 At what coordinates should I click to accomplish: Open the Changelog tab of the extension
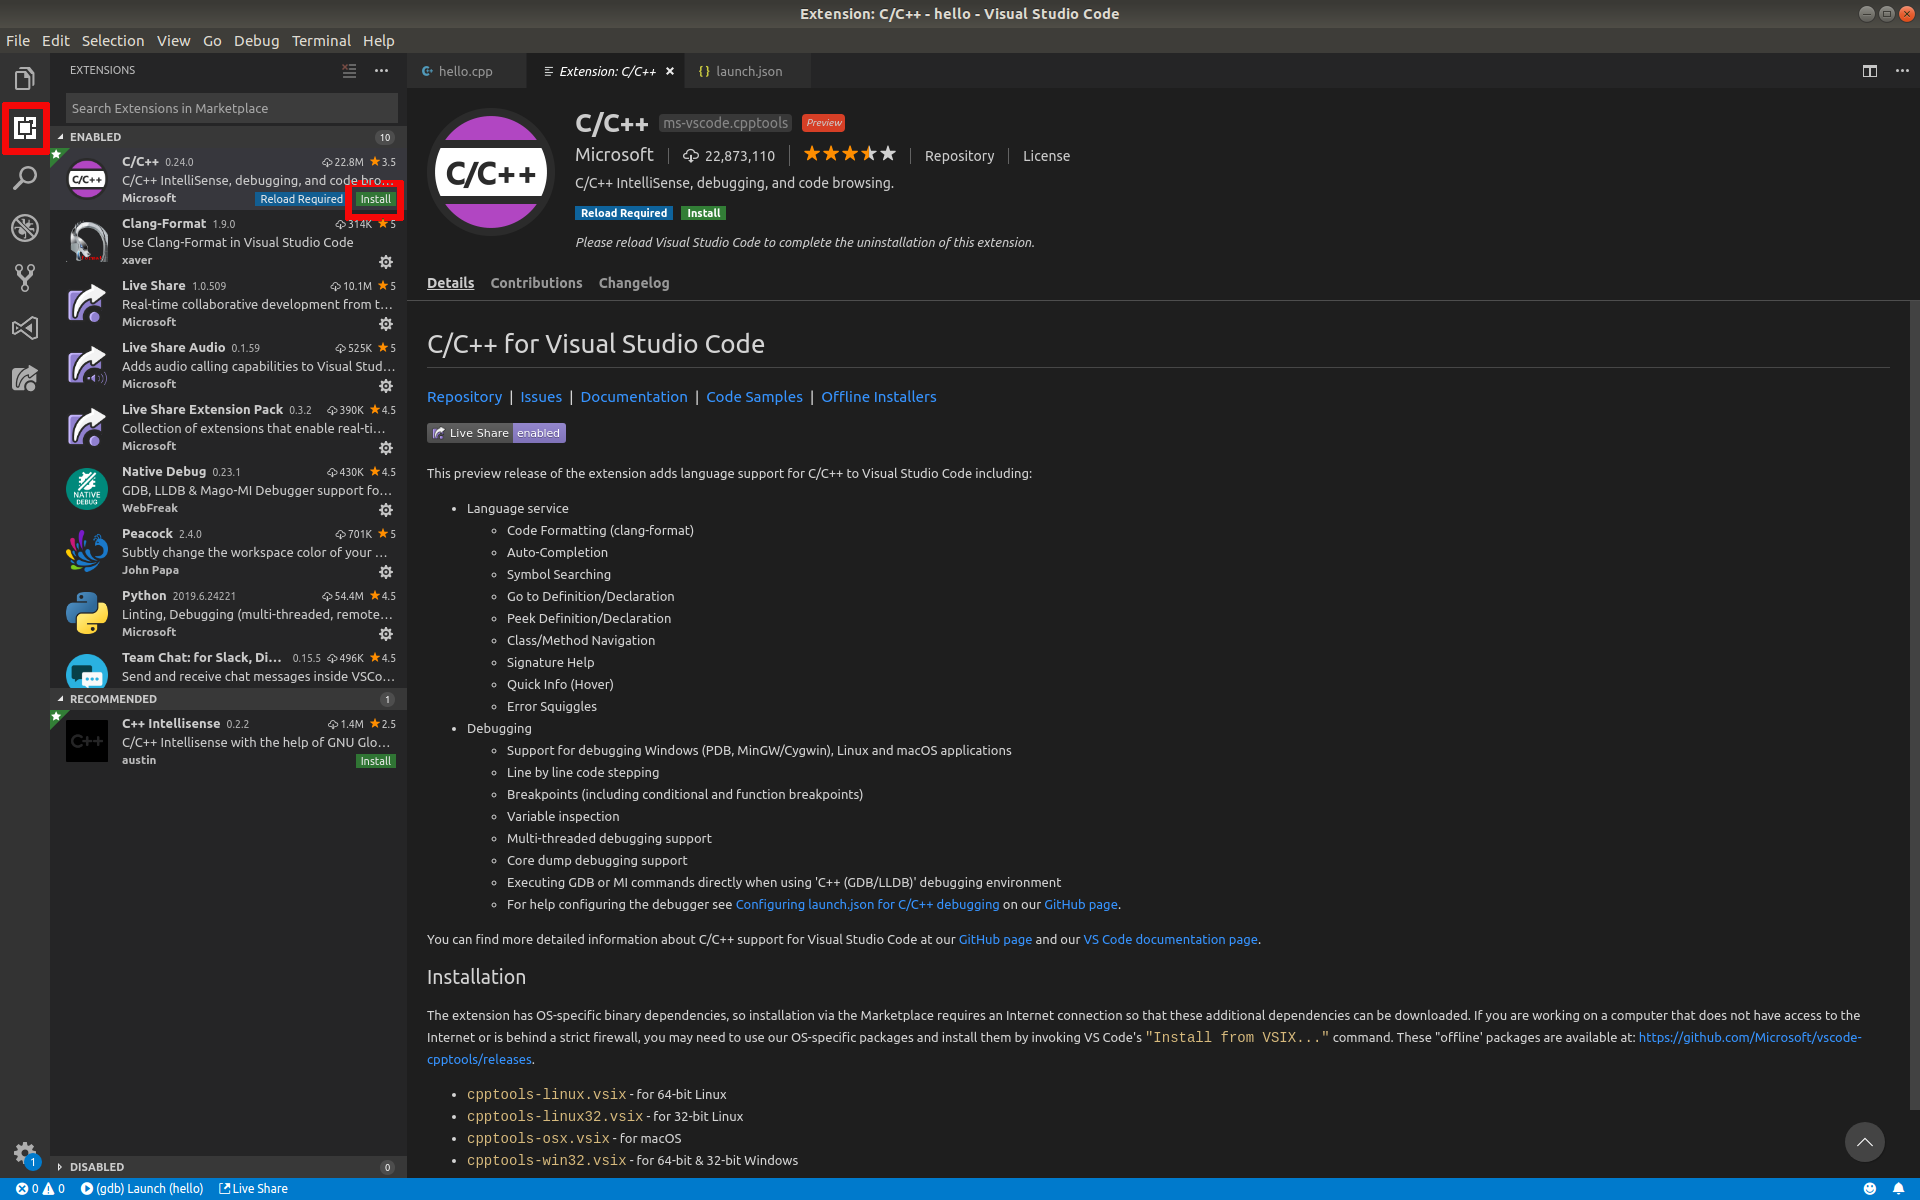click(634, 283)
